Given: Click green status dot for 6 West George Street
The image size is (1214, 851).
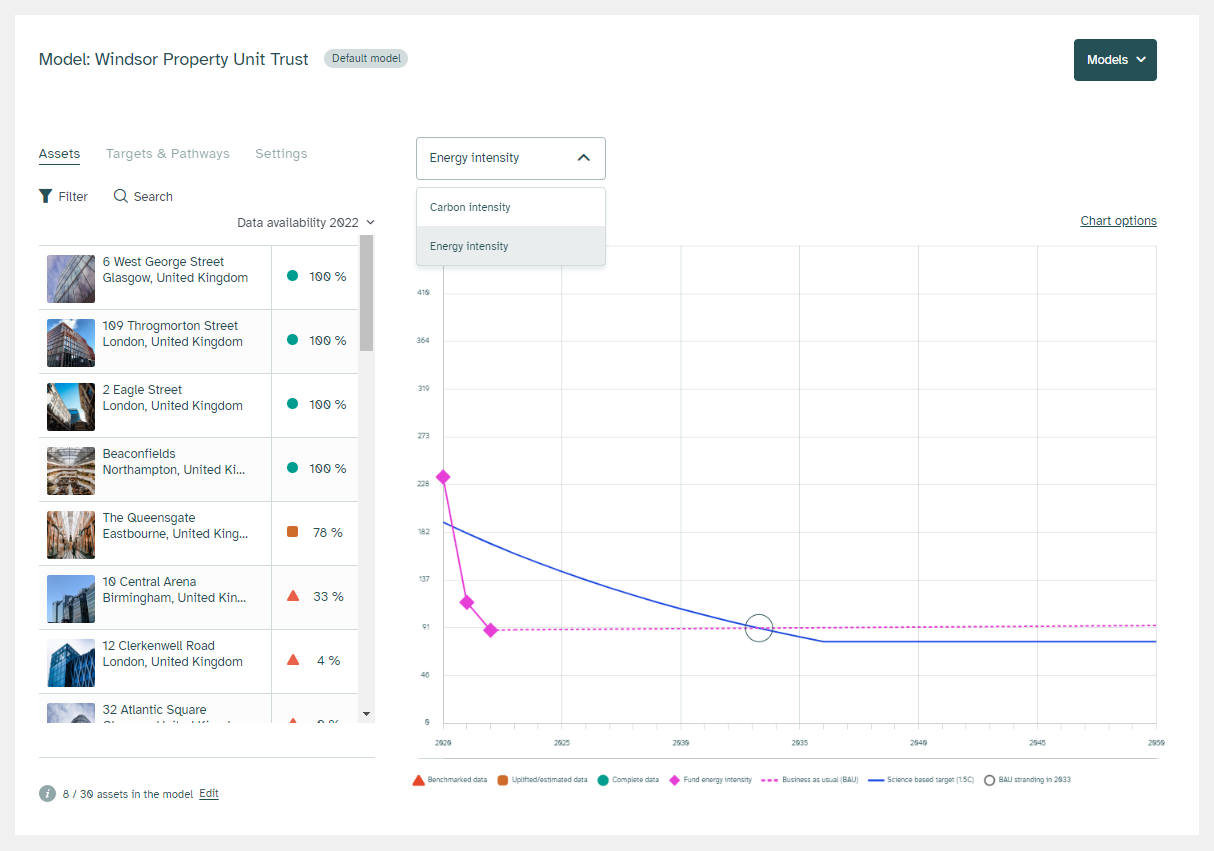Looking at the screenshot, I should click(x=292, y=276).
